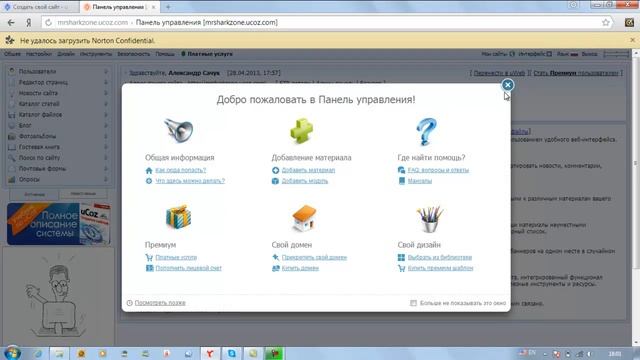The image size is (640, 360).
Task: Open the 'Купить премиум шаблон' link
Action: pyautogui.click(x=440, y=268)
